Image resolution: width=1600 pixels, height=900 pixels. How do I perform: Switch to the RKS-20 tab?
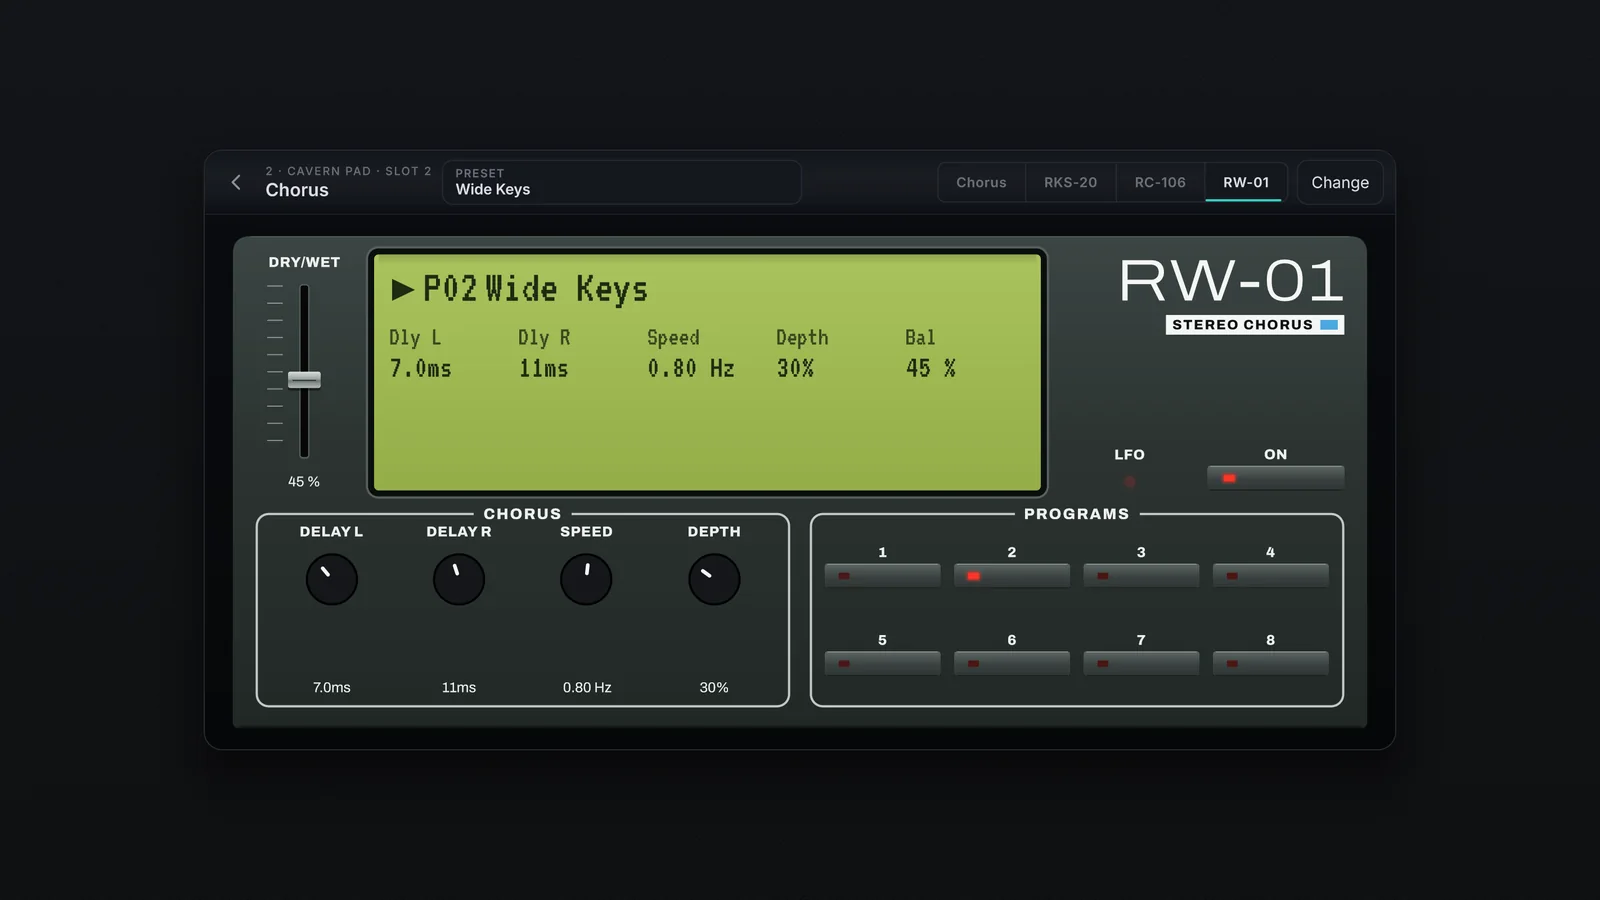(1070, 182)
